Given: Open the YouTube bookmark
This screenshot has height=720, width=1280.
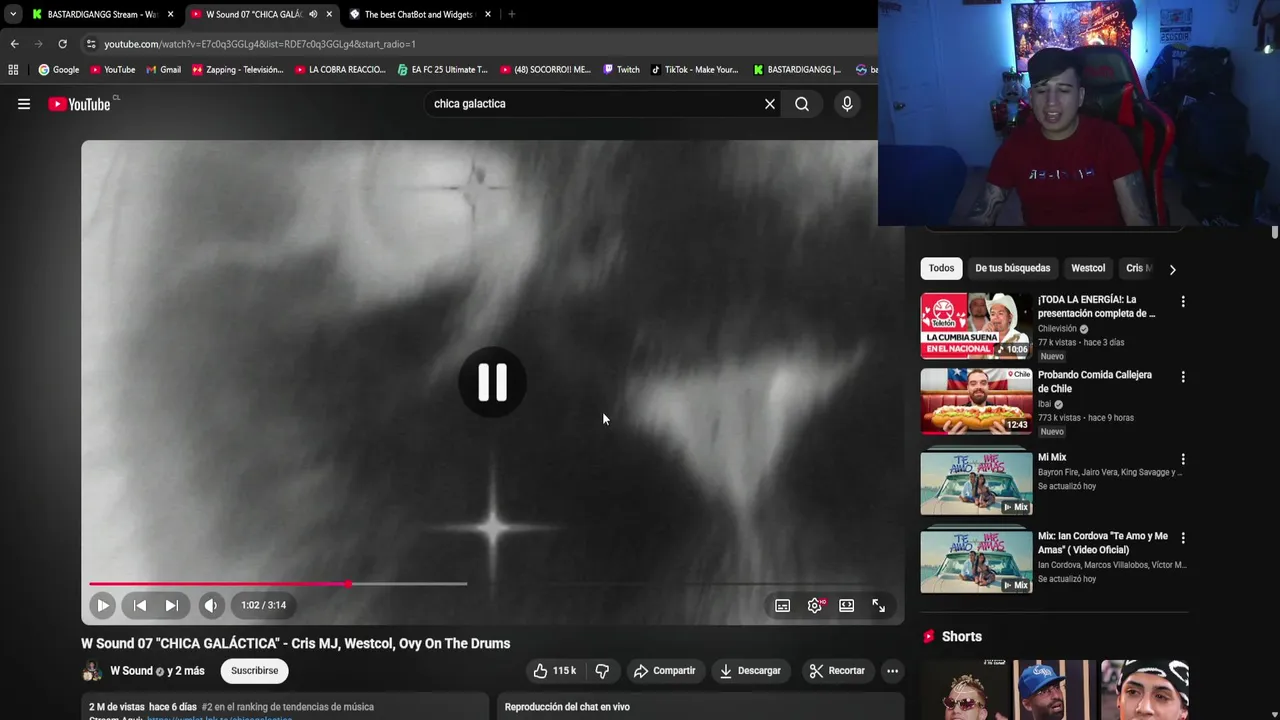Looking at the screenshot, I should (x=113, y=70).
